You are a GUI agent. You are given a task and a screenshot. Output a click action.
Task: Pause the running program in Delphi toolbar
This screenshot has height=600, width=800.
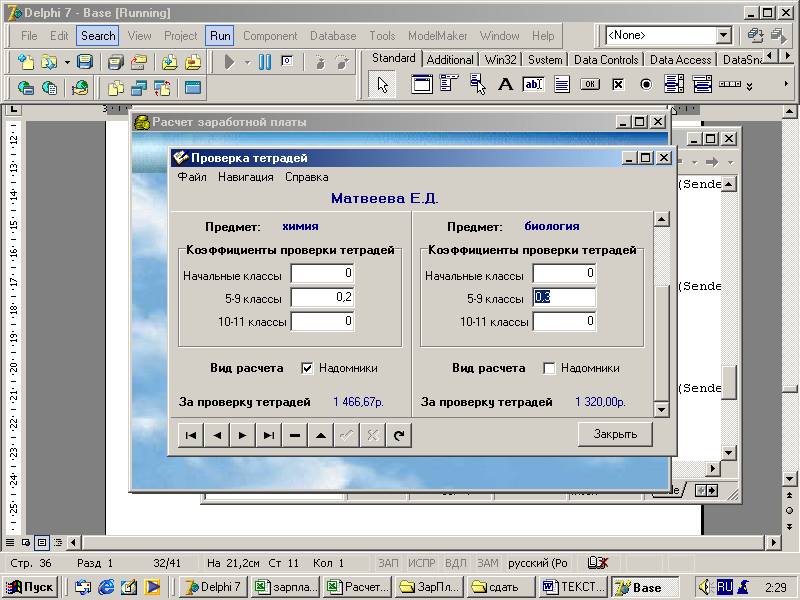(265, 62)
